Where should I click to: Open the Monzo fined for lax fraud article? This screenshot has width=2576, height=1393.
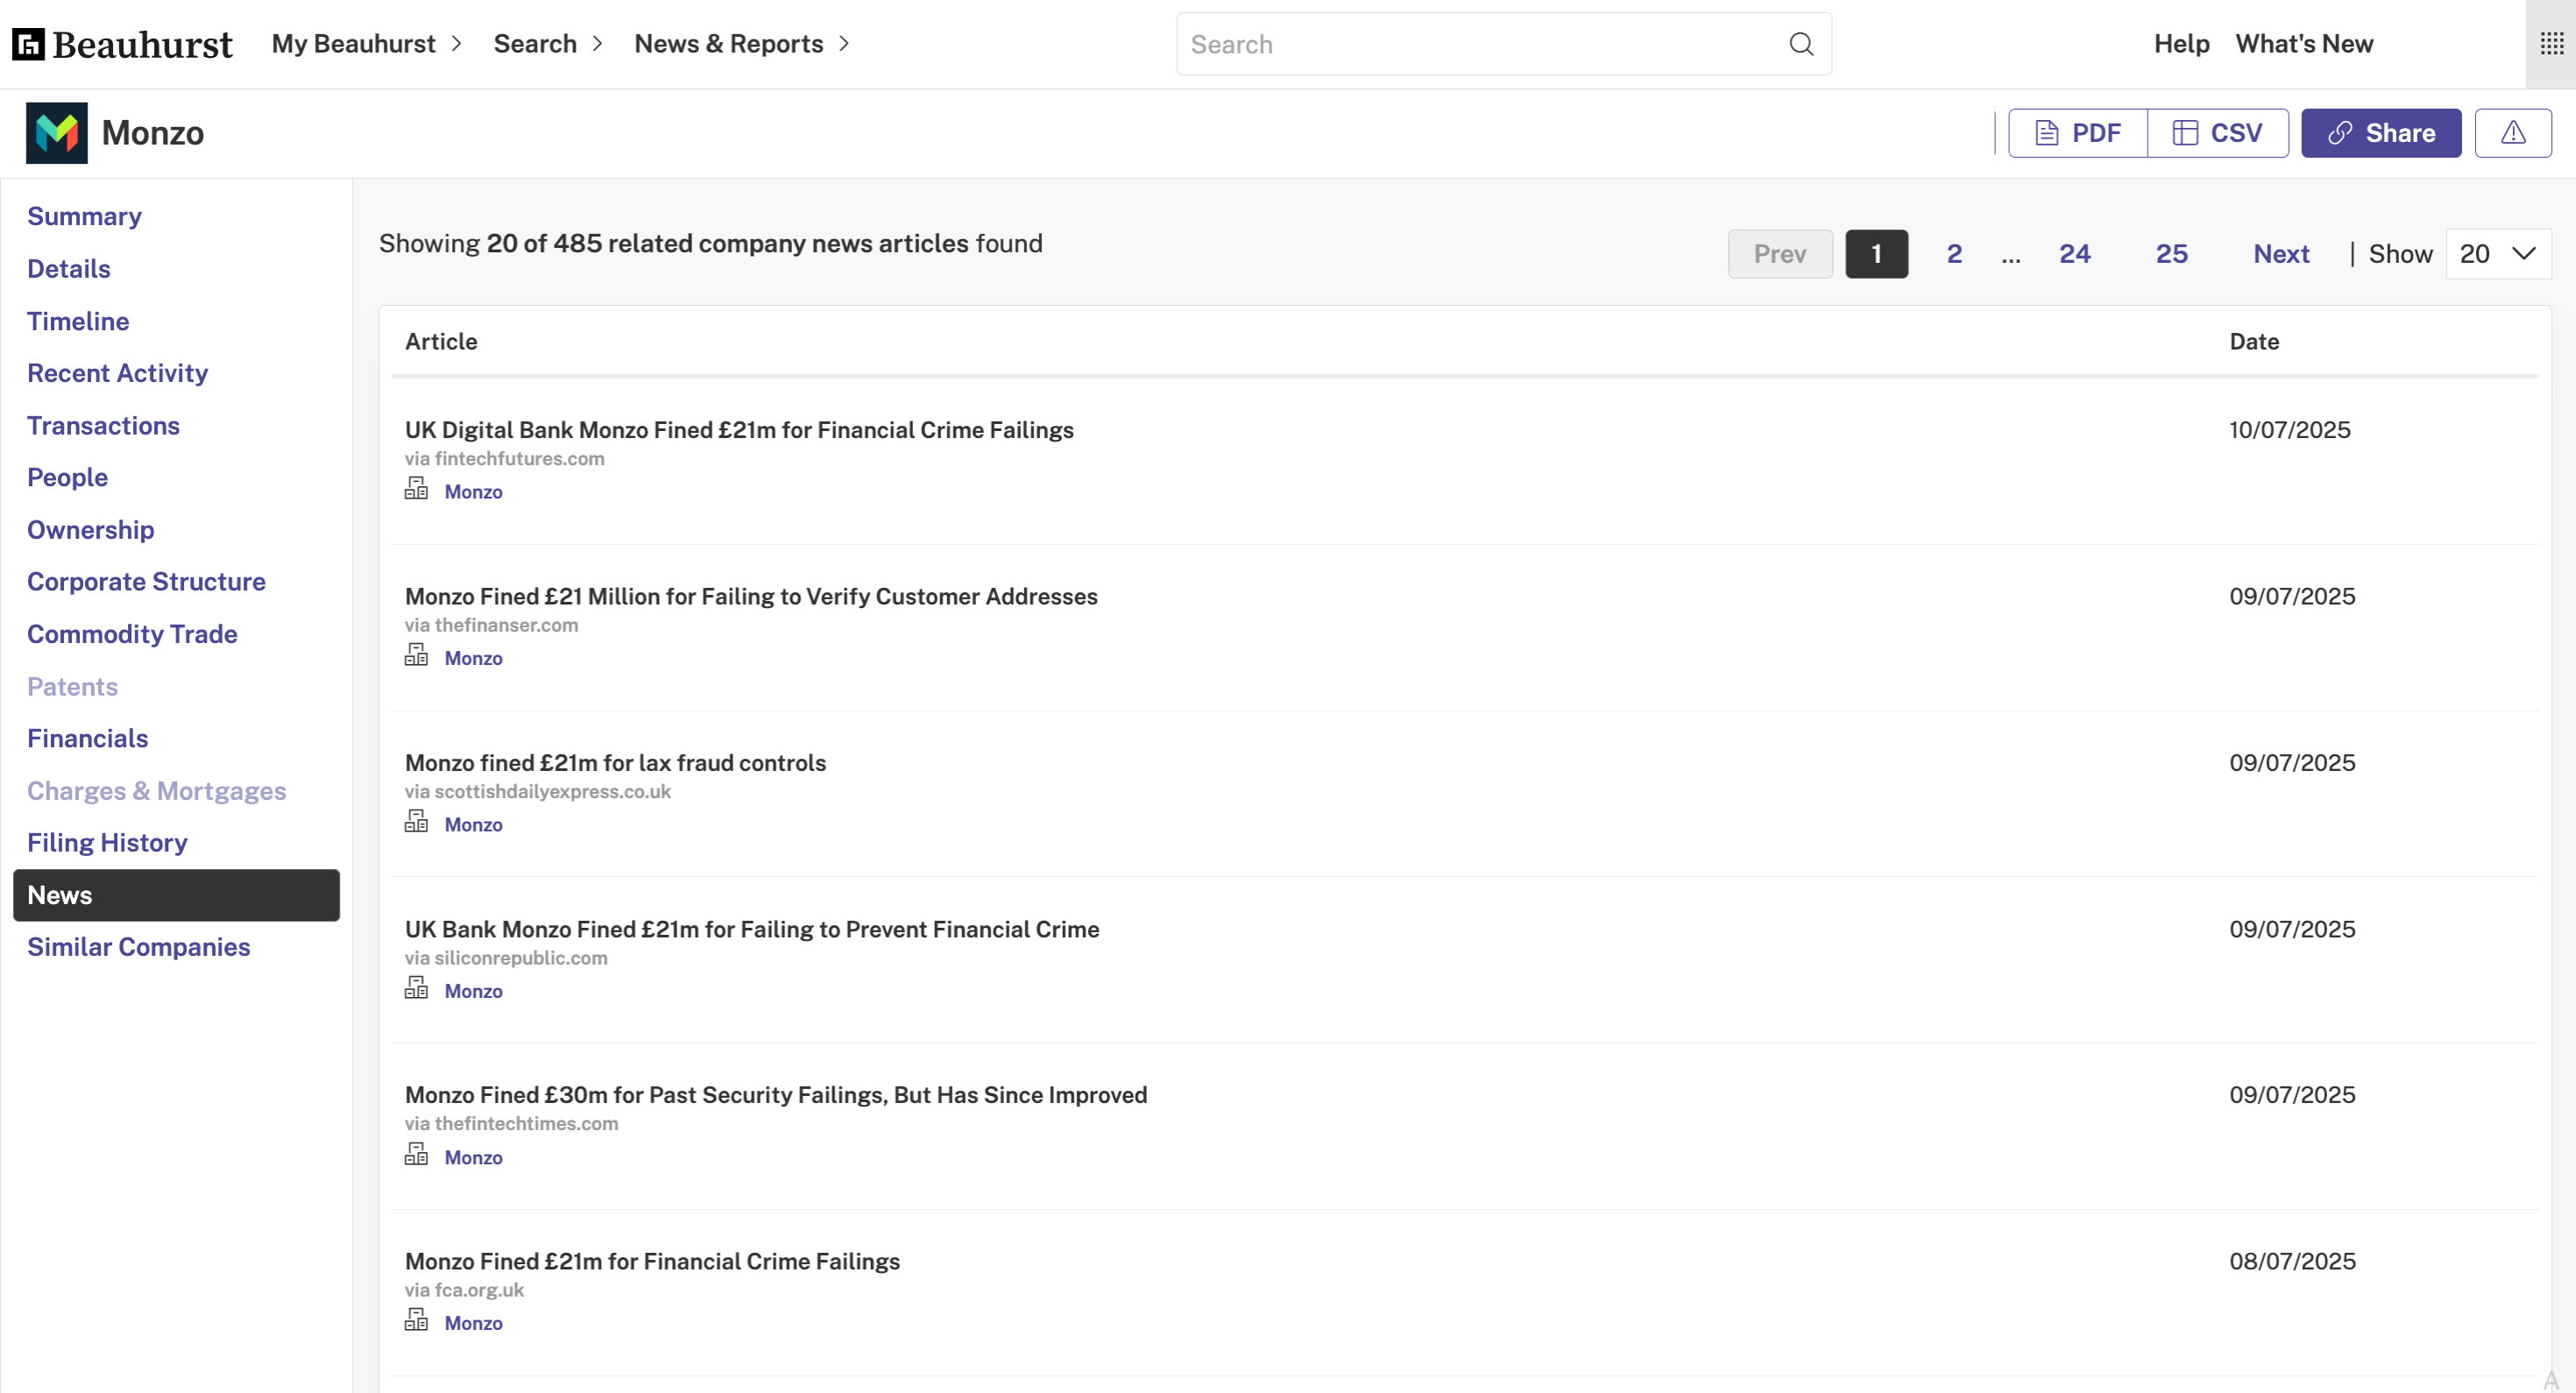coord(615,763)
